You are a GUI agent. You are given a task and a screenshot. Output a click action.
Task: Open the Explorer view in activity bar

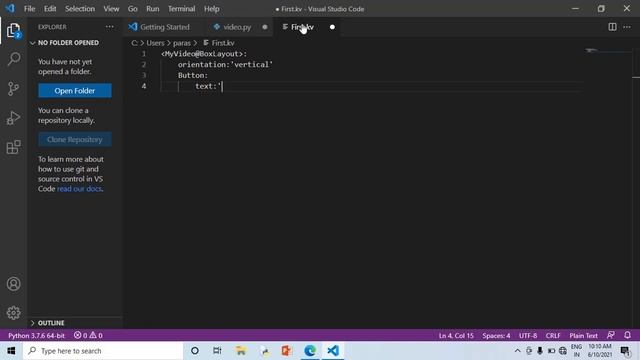[x=13, y=31]
